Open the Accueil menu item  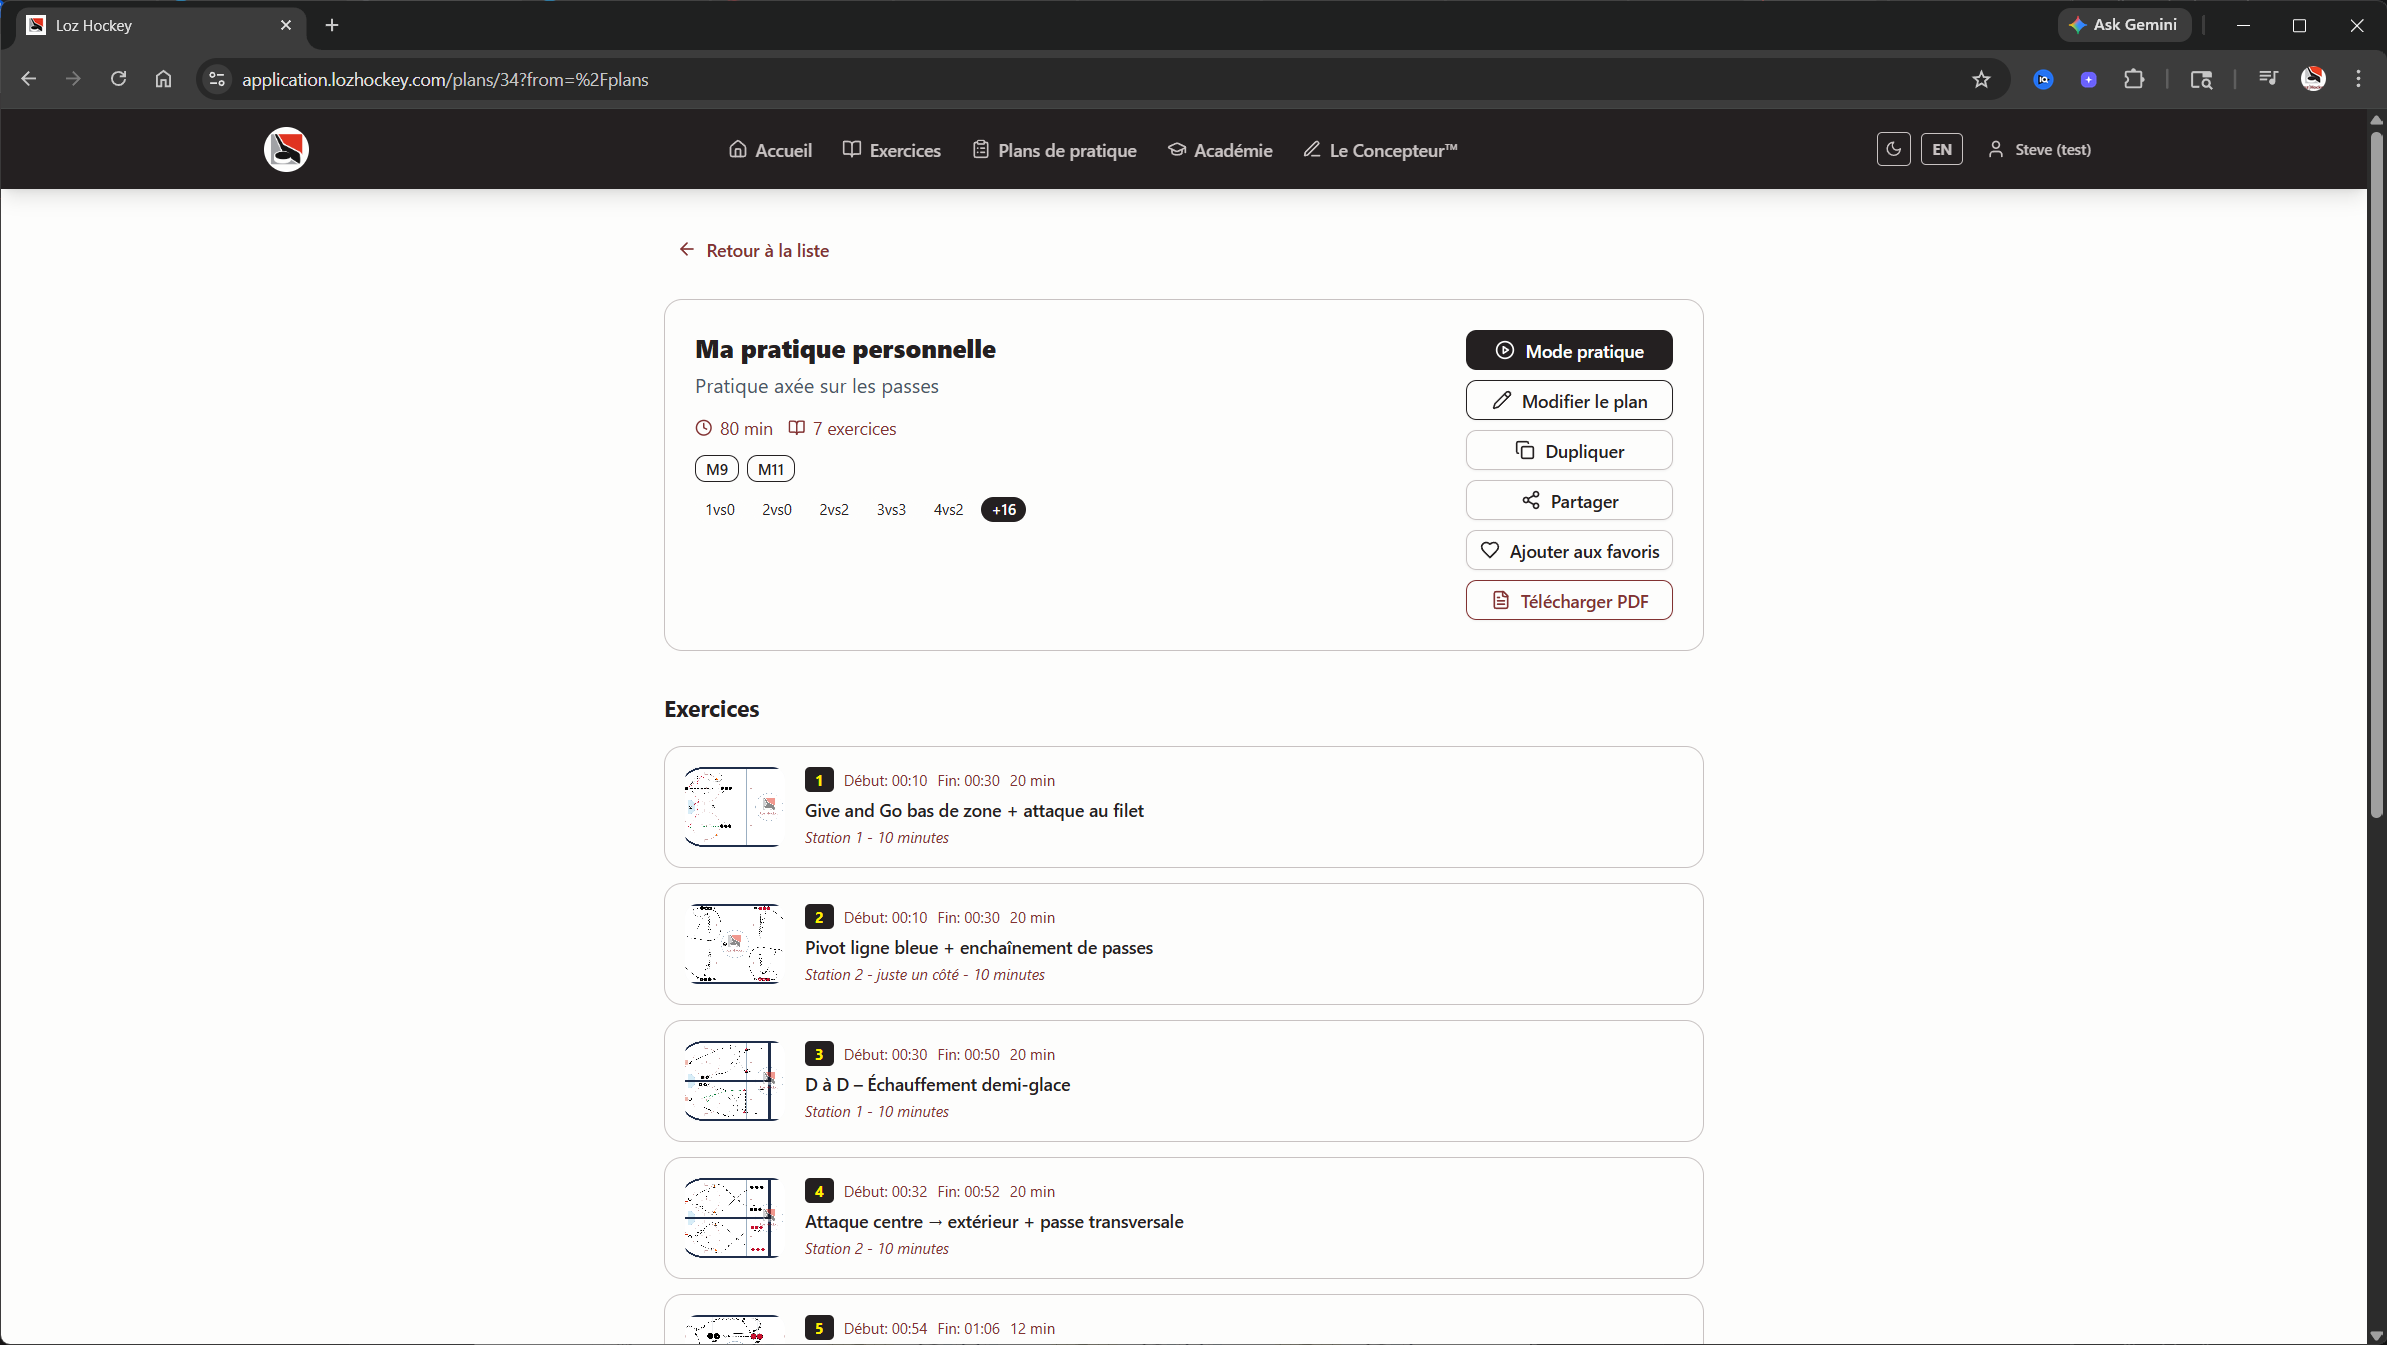pos(770,150)
